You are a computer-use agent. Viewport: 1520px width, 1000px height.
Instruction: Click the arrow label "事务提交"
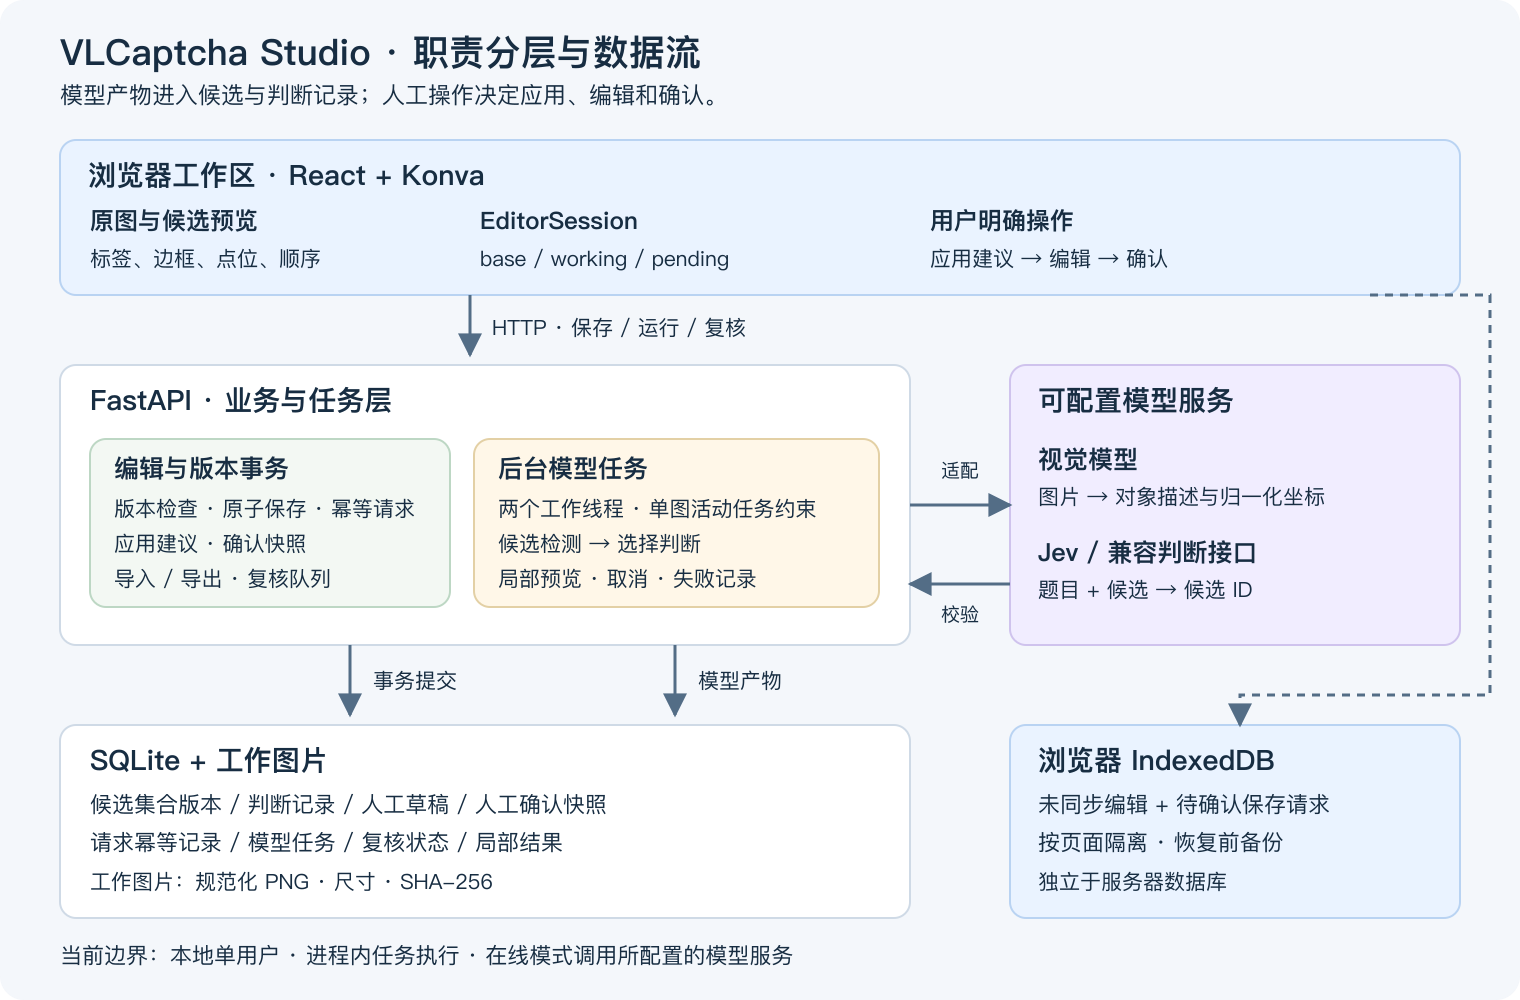(415, 681)
